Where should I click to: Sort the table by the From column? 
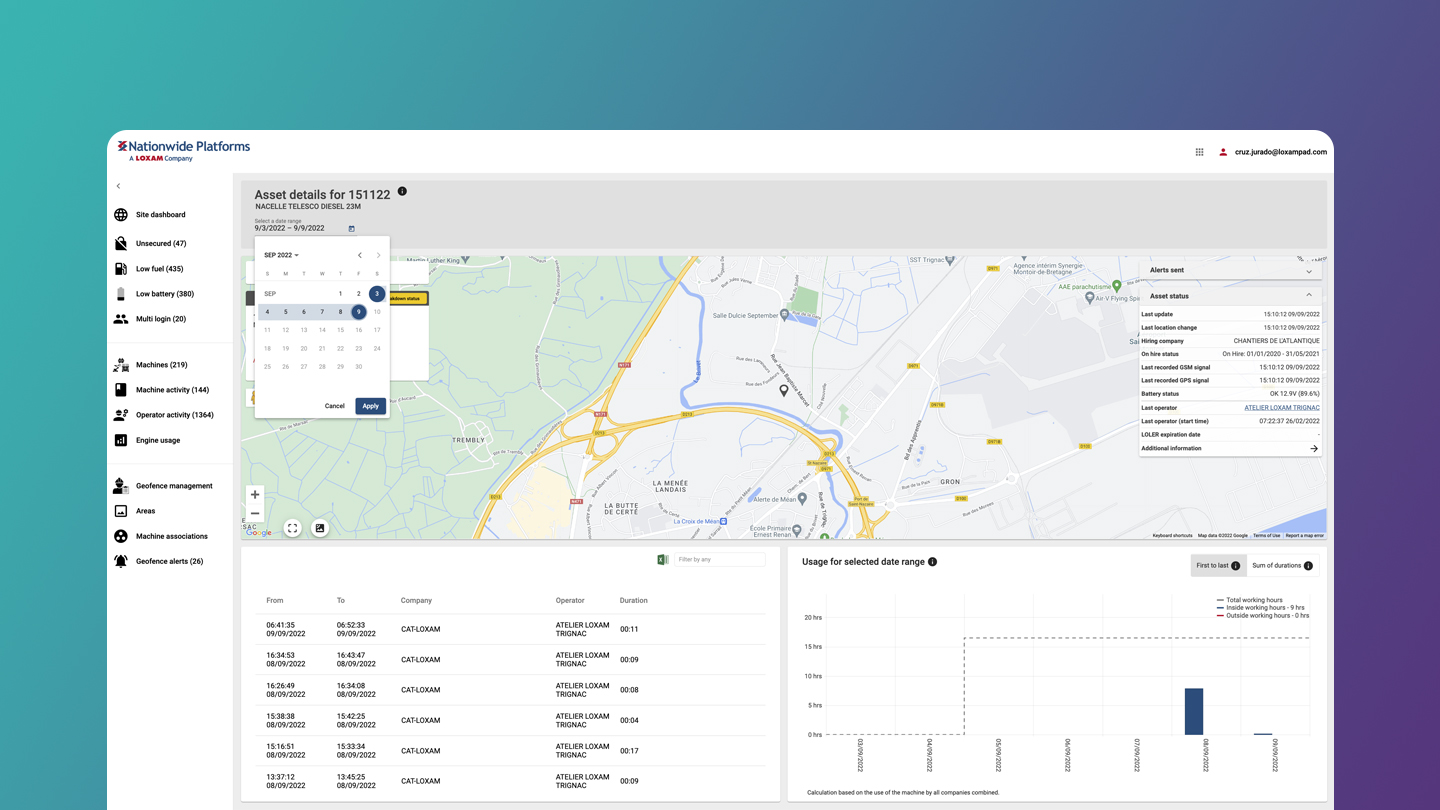coord(275,601)
